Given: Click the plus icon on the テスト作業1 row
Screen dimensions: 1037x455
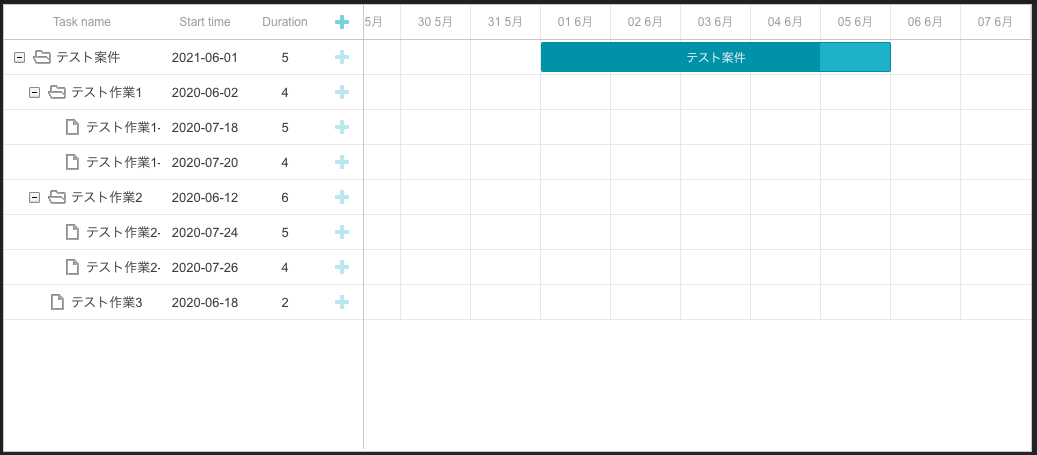Looking at the screenshot, I should point(342,93).
